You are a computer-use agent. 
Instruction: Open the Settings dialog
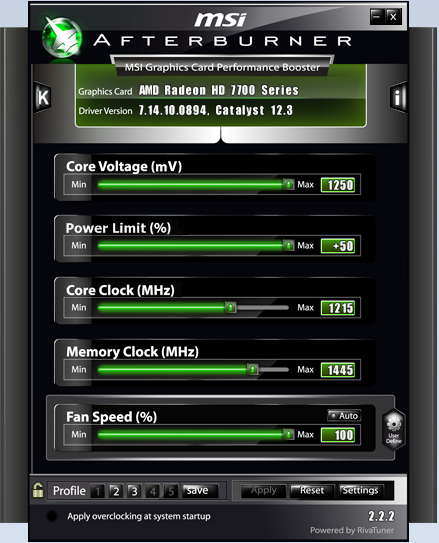pos(361,490)
